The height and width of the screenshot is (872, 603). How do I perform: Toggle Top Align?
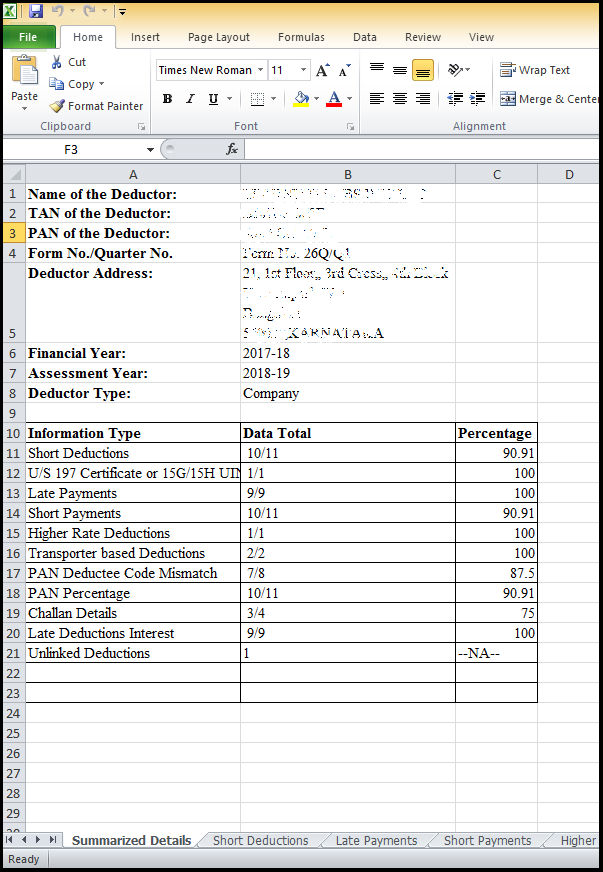pyautogui.click(x=377, y=70)
